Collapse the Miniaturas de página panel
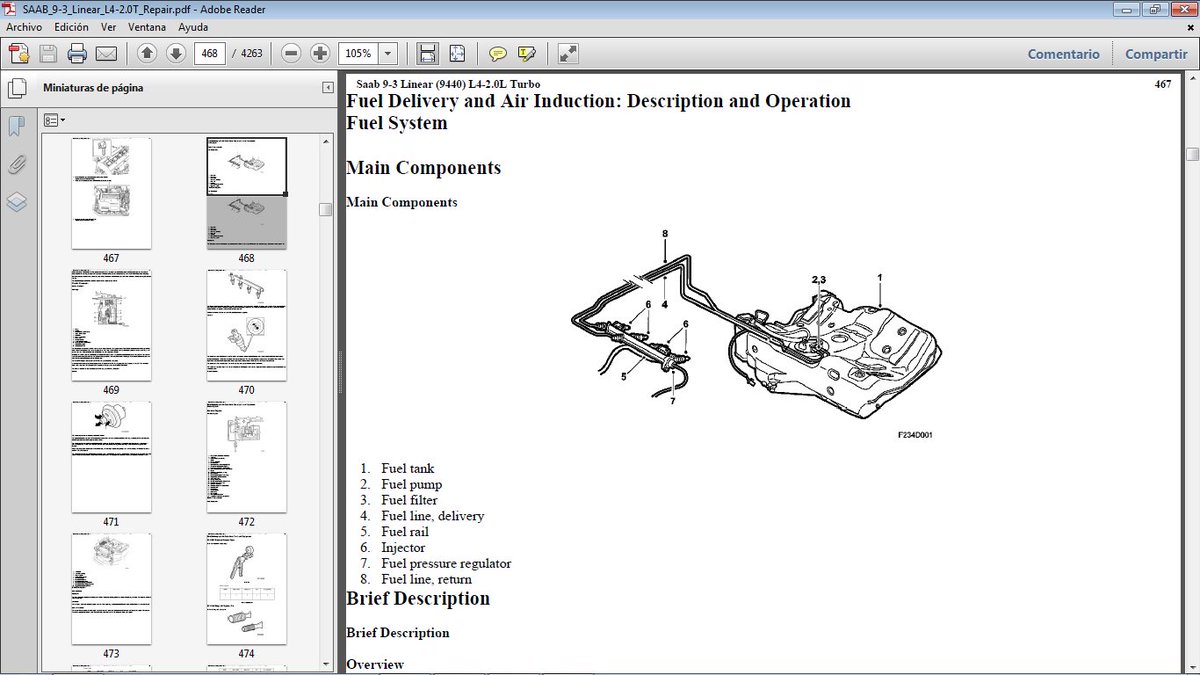 coord(327,88)
